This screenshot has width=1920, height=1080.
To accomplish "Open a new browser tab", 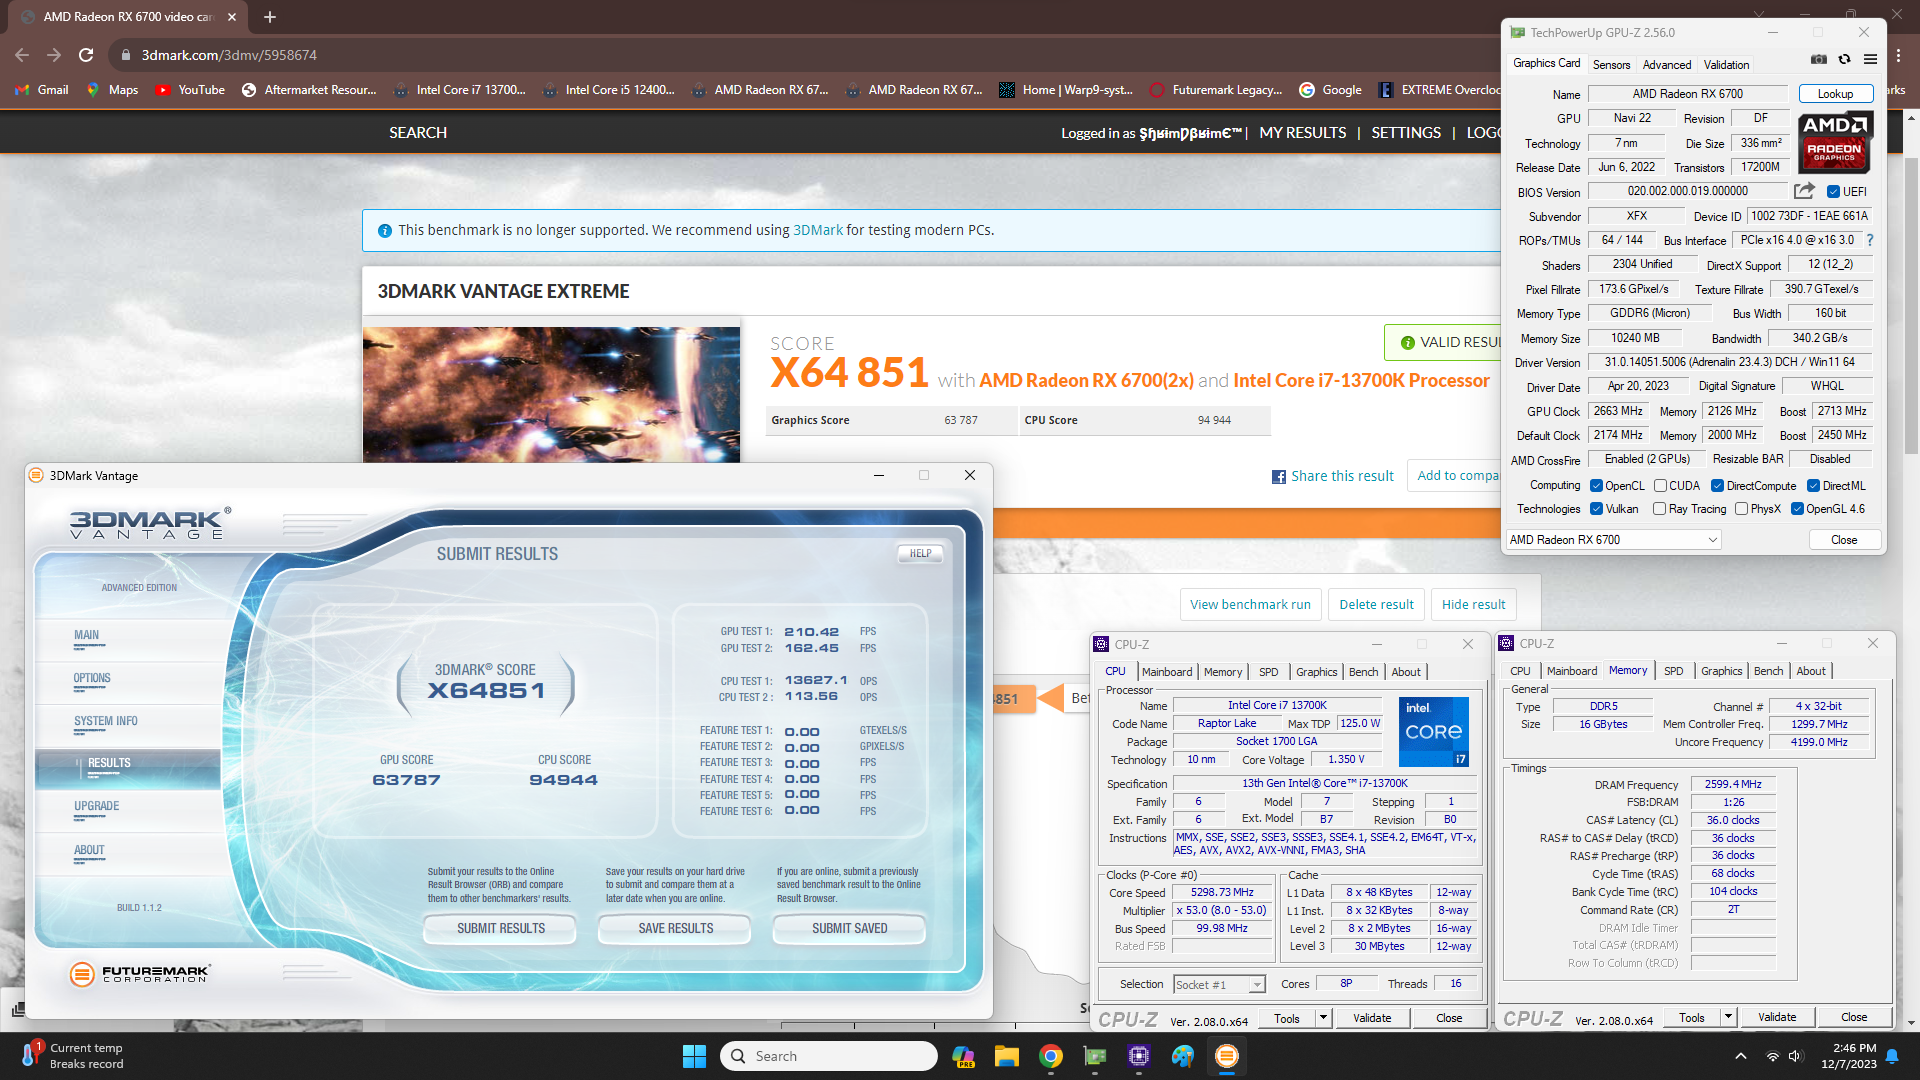I will pos(270,17).
